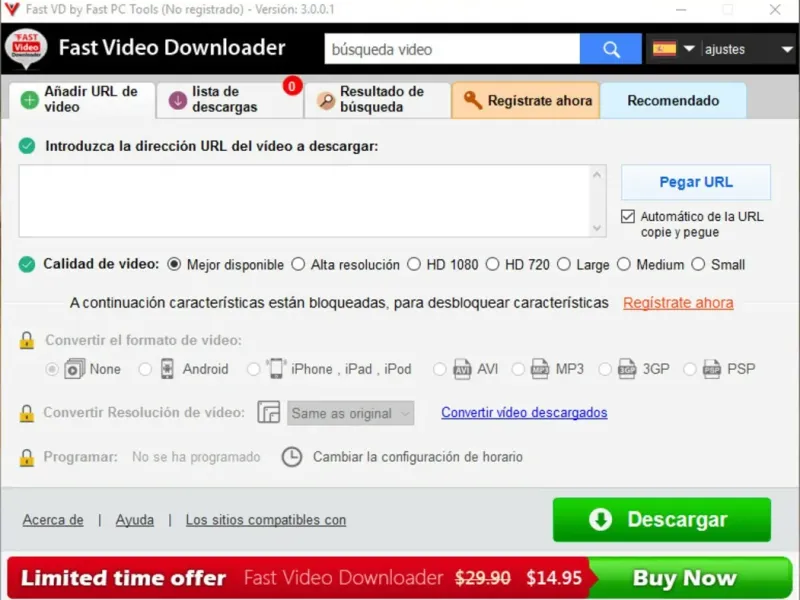
Task: Click the resolution resize icon
Action: (269, 412)
